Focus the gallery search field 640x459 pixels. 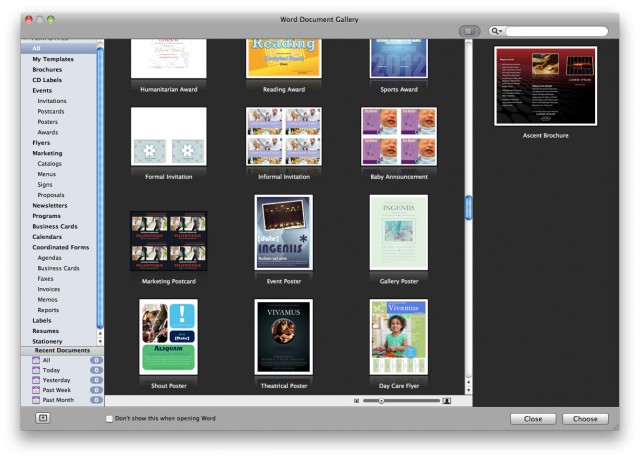click(556, 31)
